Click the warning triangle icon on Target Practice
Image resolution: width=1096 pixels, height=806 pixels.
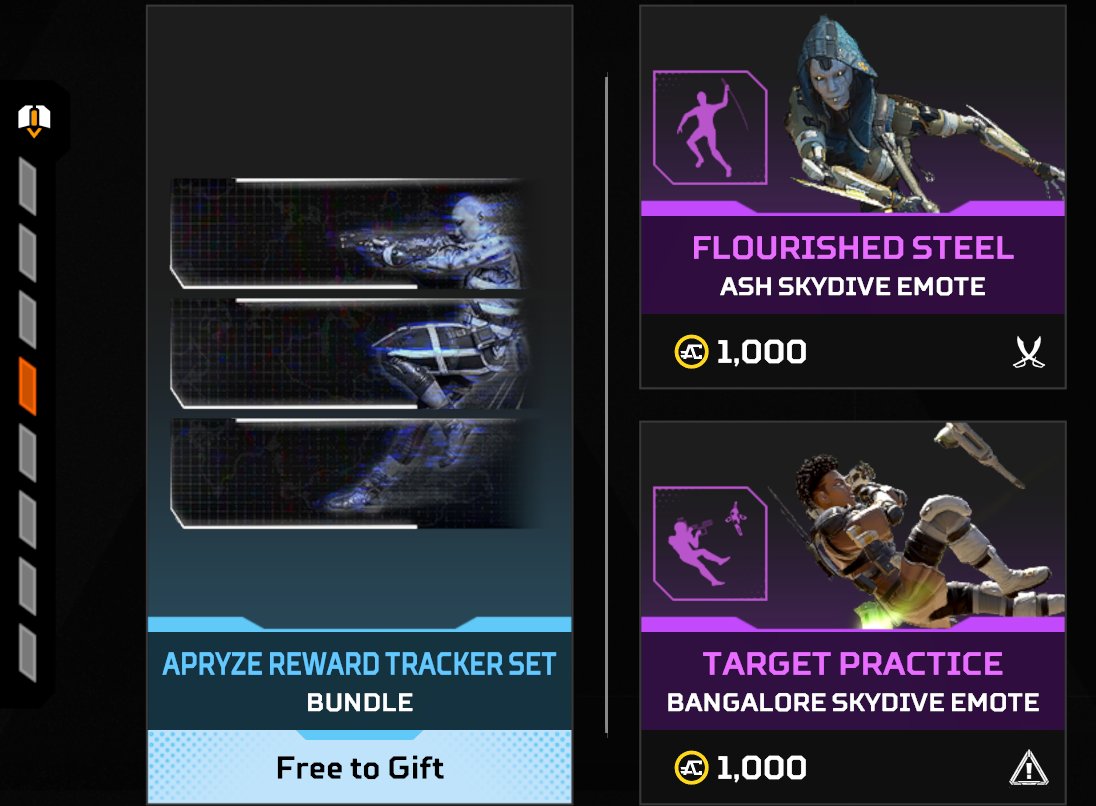tap(1029, 768)
